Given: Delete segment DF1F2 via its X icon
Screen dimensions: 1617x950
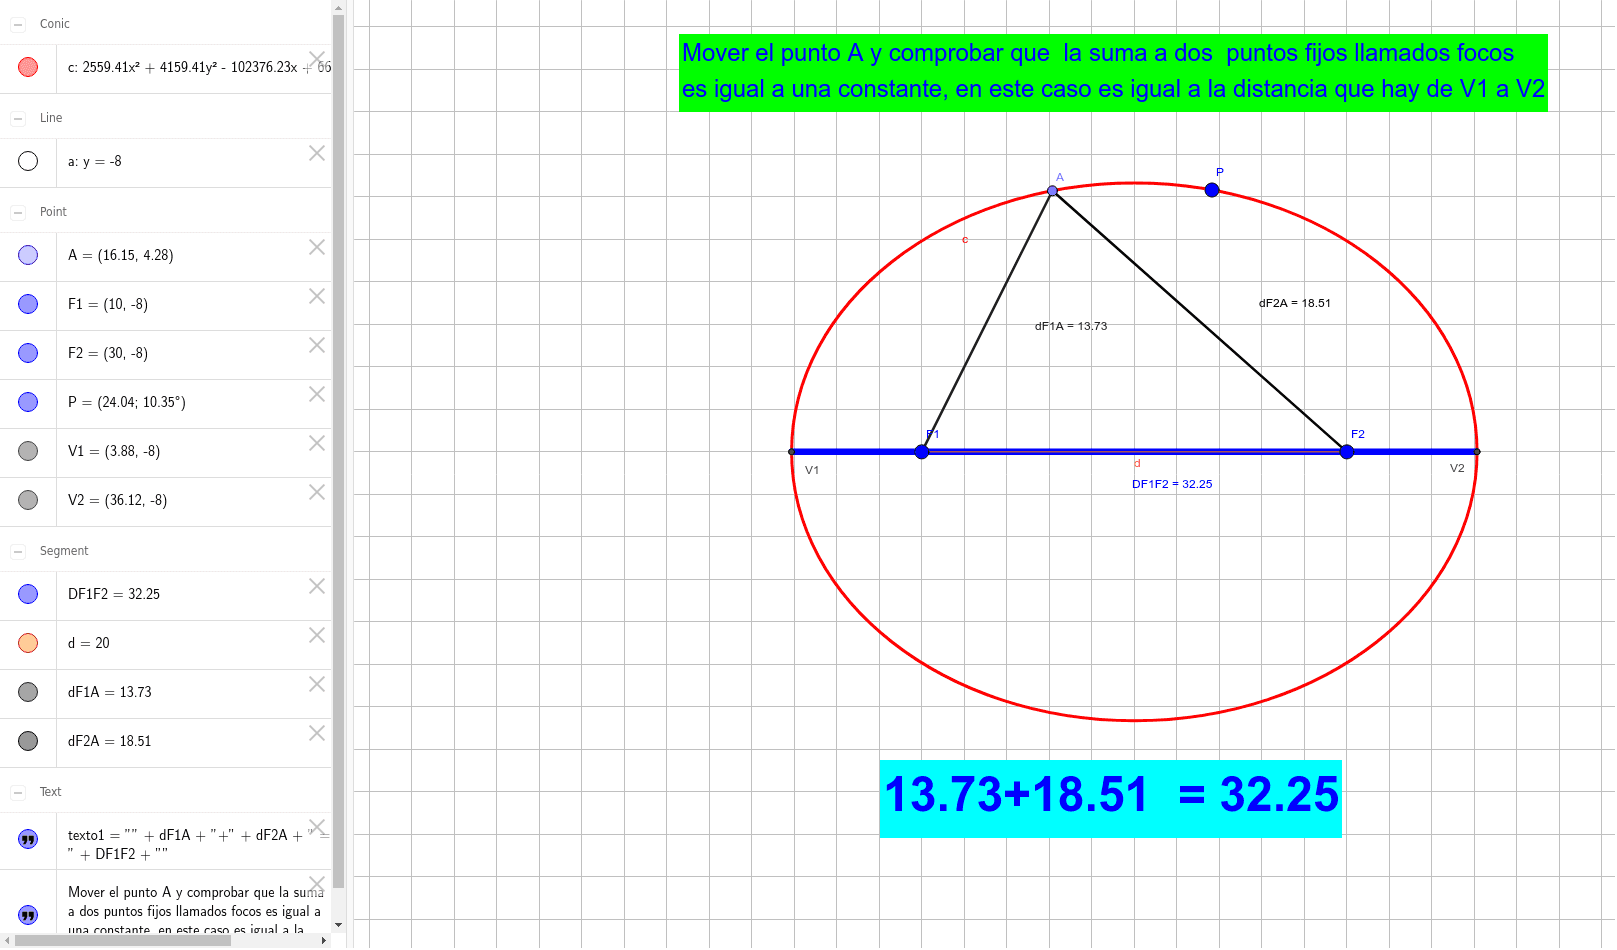Looking at the screenshot, I should 317,586.
